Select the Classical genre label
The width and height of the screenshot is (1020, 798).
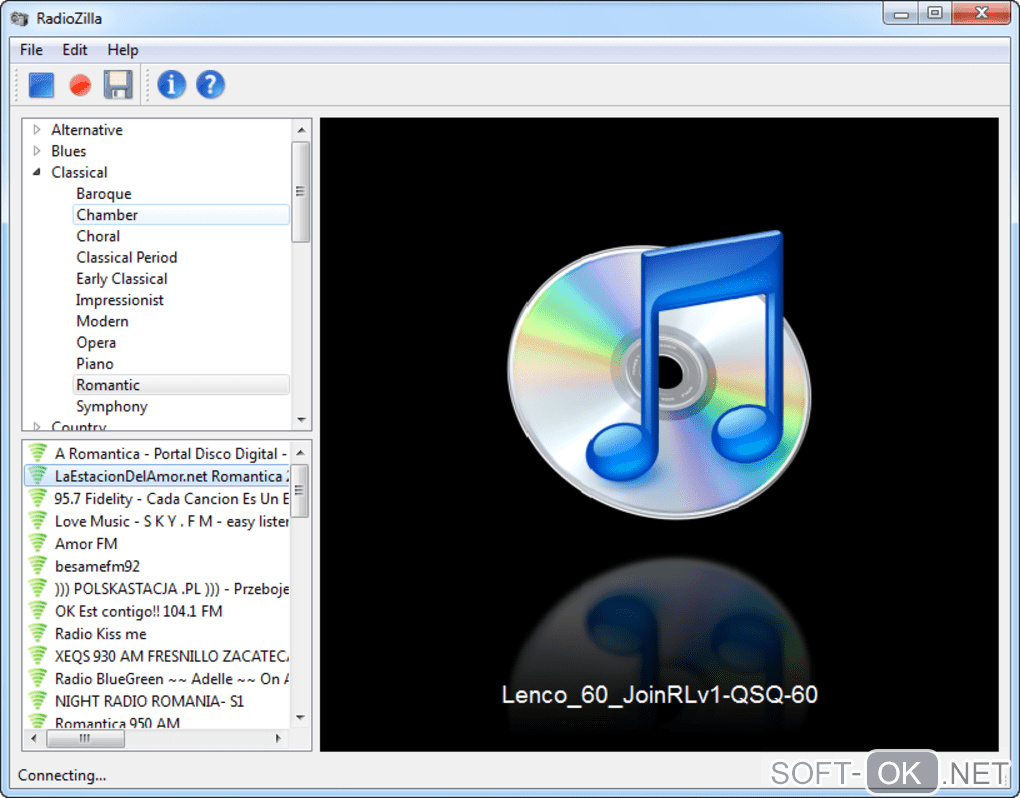pos(79,172)
